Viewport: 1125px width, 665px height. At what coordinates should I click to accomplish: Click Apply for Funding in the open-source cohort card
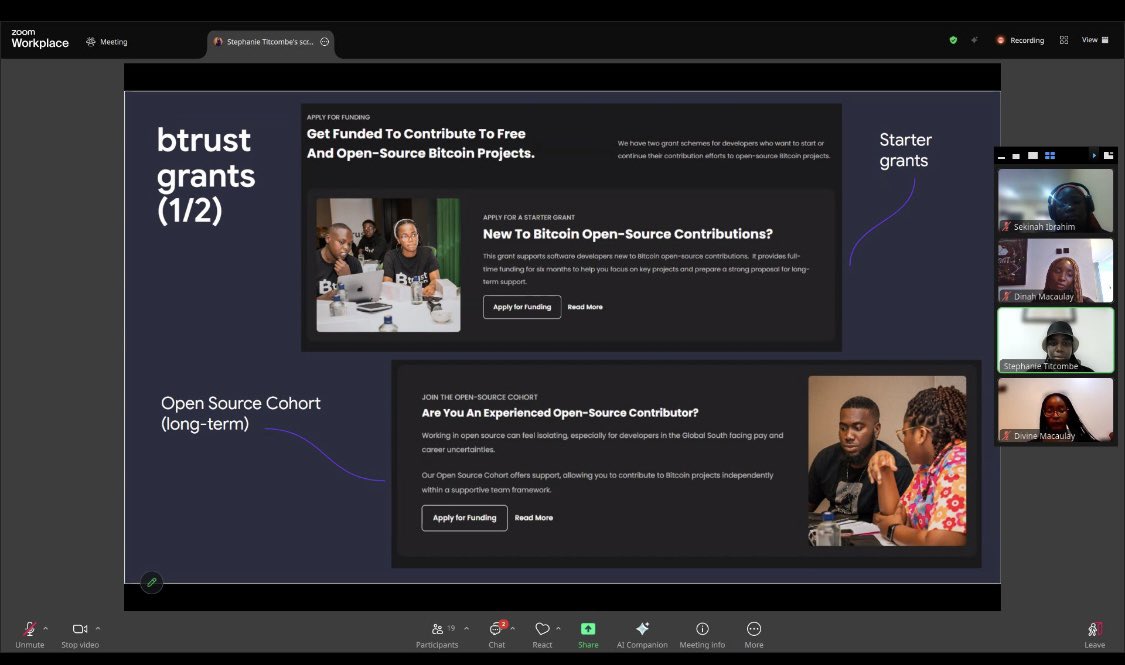pyautogui.click(x=464, y=517)
